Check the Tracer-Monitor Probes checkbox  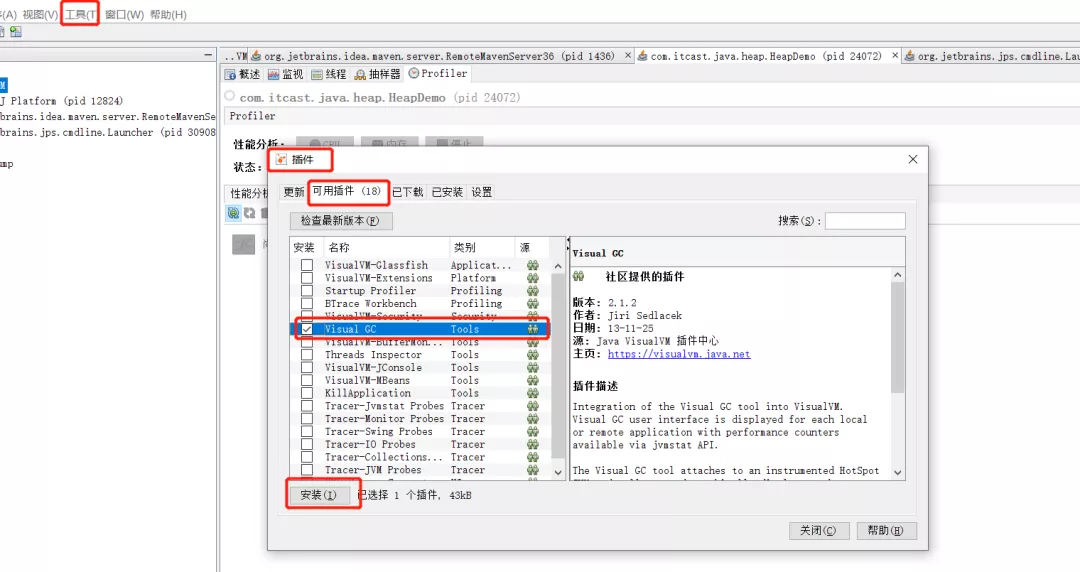(x=307, y=418)
